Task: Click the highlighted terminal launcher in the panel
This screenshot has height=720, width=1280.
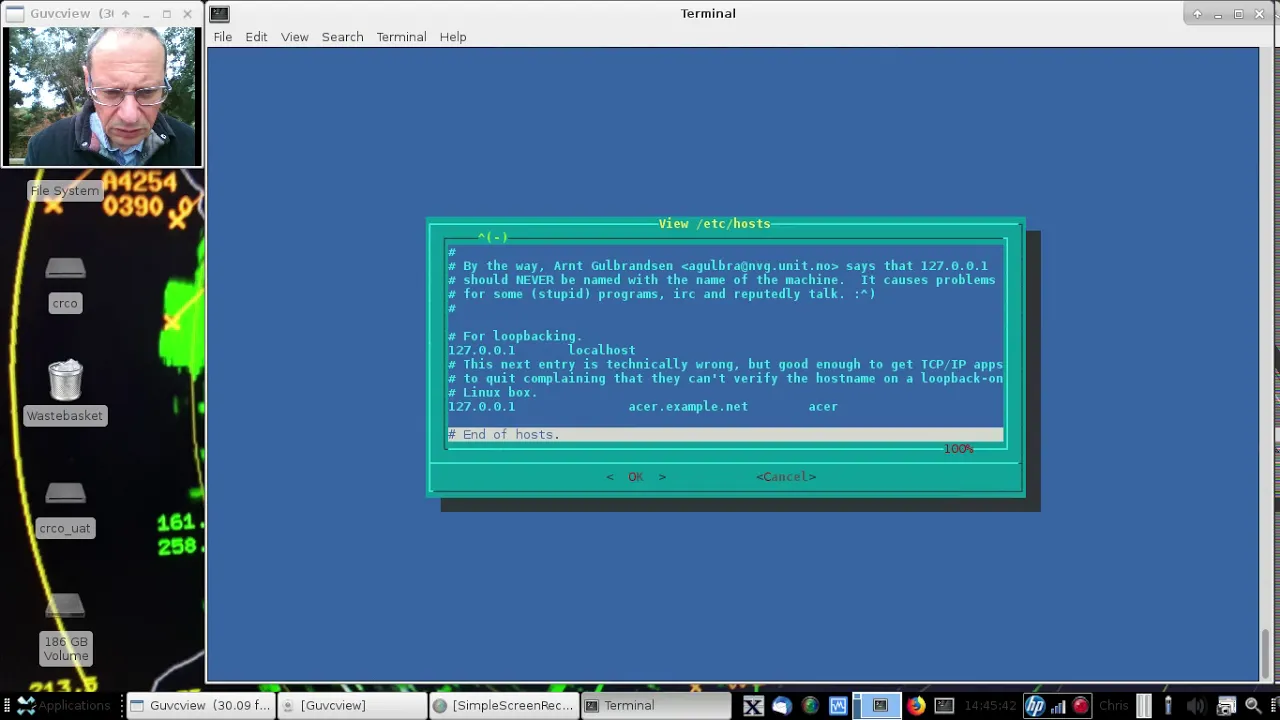Action: (x=880, y=706)
